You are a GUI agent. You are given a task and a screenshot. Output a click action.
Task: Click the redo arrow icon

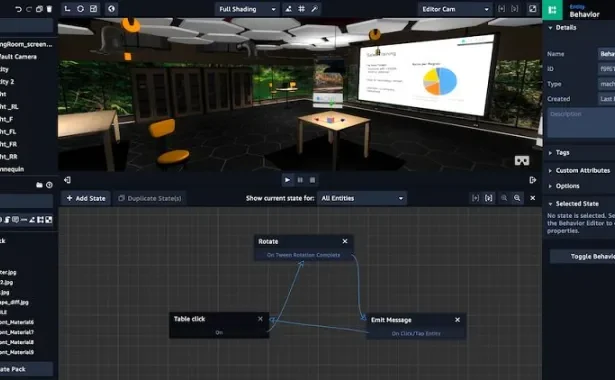[x=29, y=9]
